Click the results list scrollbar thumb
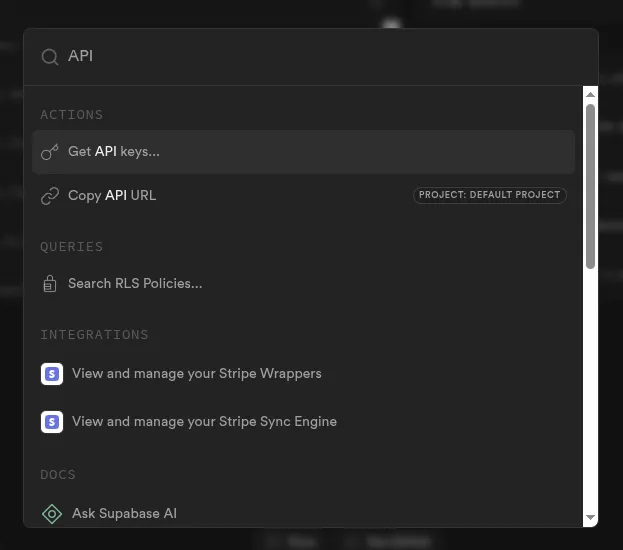The height and width of the screenshot is (550, 623). [x=590, y=185]
